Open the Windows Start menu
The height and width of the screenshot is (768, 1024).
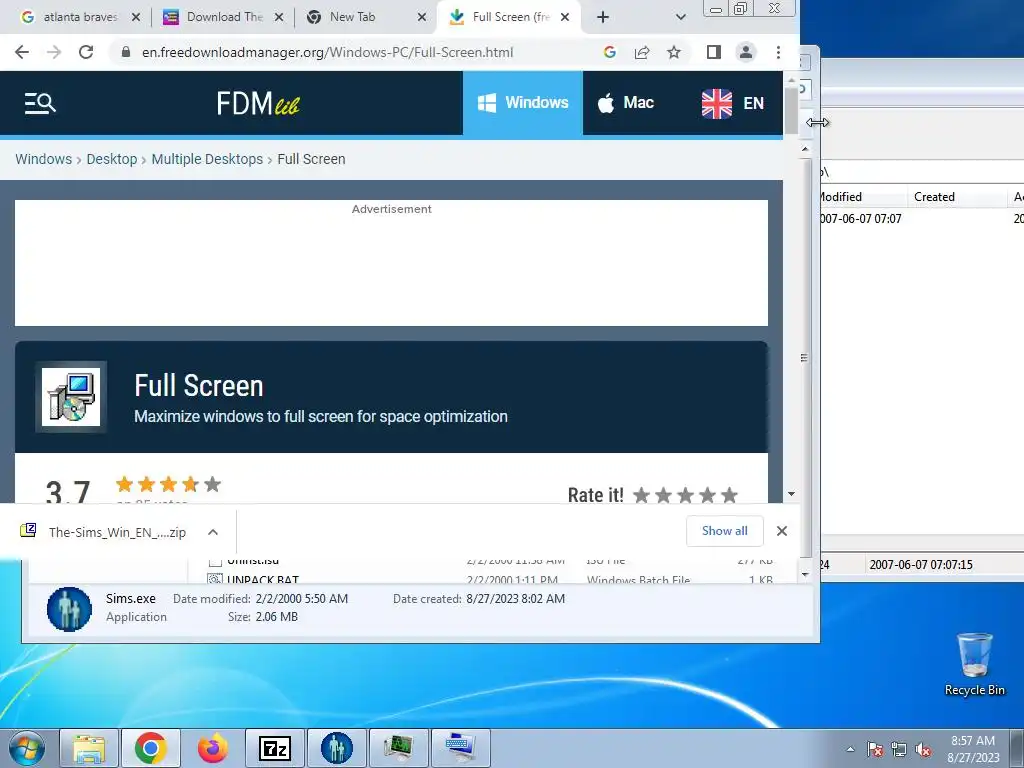(26, 748)
